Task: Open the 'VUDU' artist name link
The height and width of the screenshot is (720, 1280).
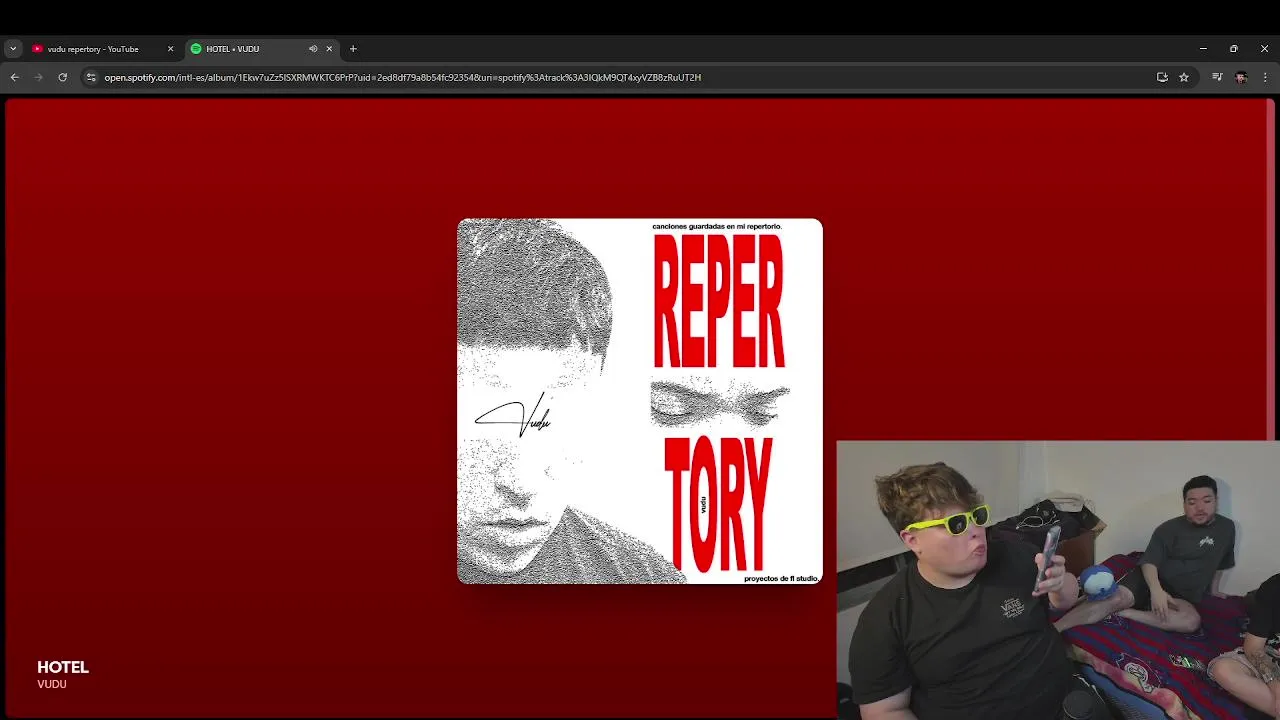Action: click(52, 684)
